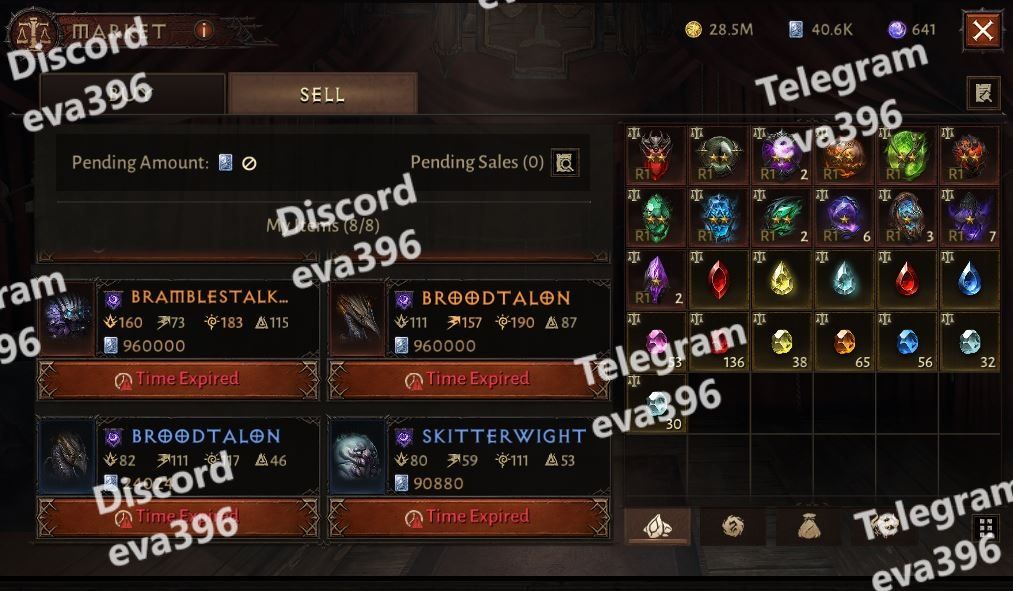
Task: Click Time Expired under Bramblestalk listing
Action: click(x=178, y=379)
